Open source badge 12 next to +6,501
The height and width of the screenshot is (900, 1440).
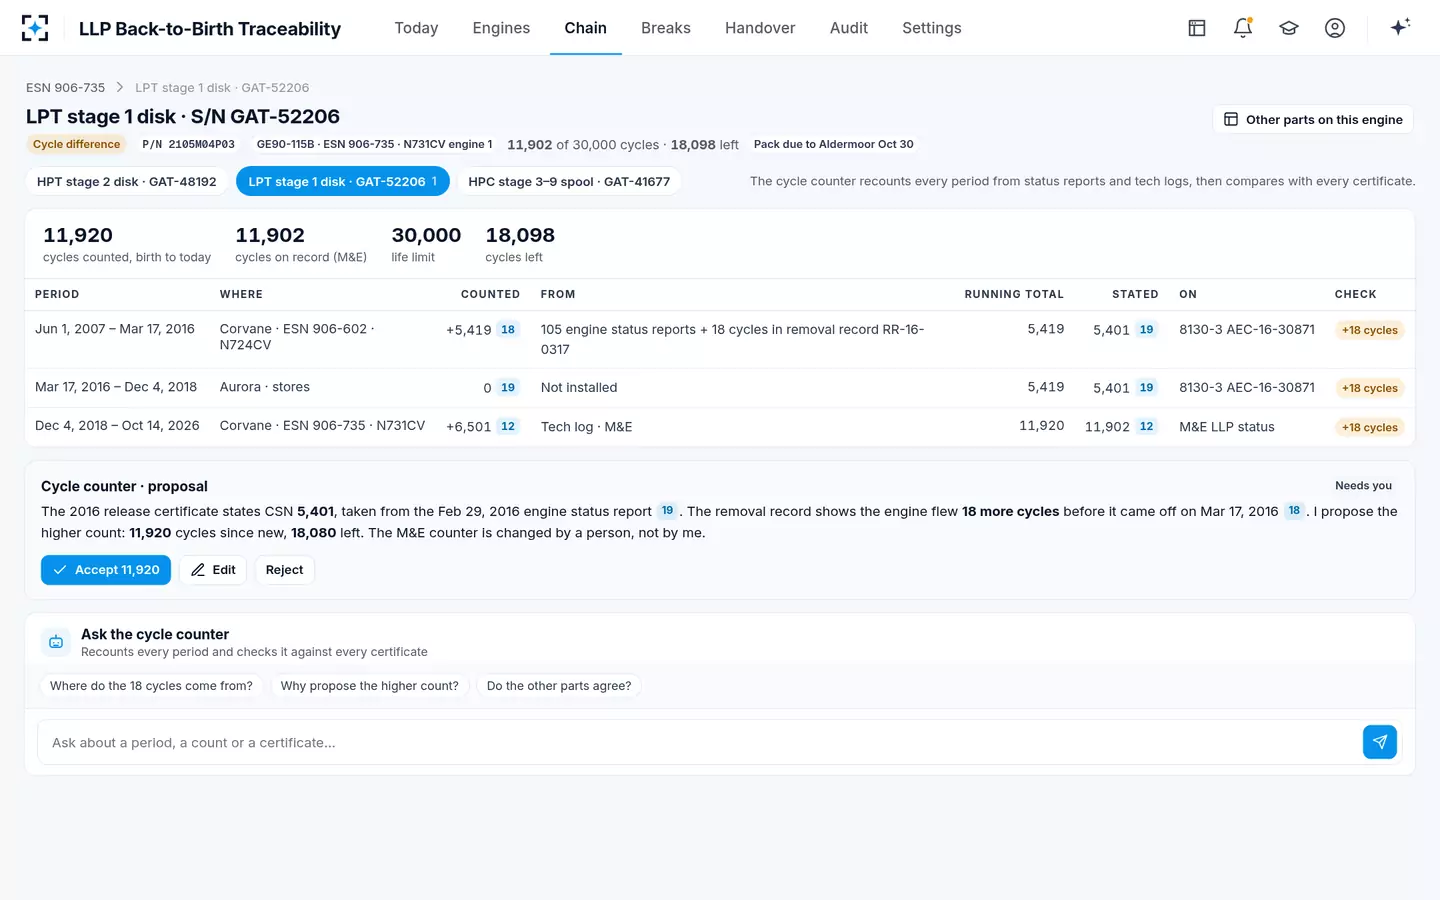pyautogui.click(x=508, y=427)
